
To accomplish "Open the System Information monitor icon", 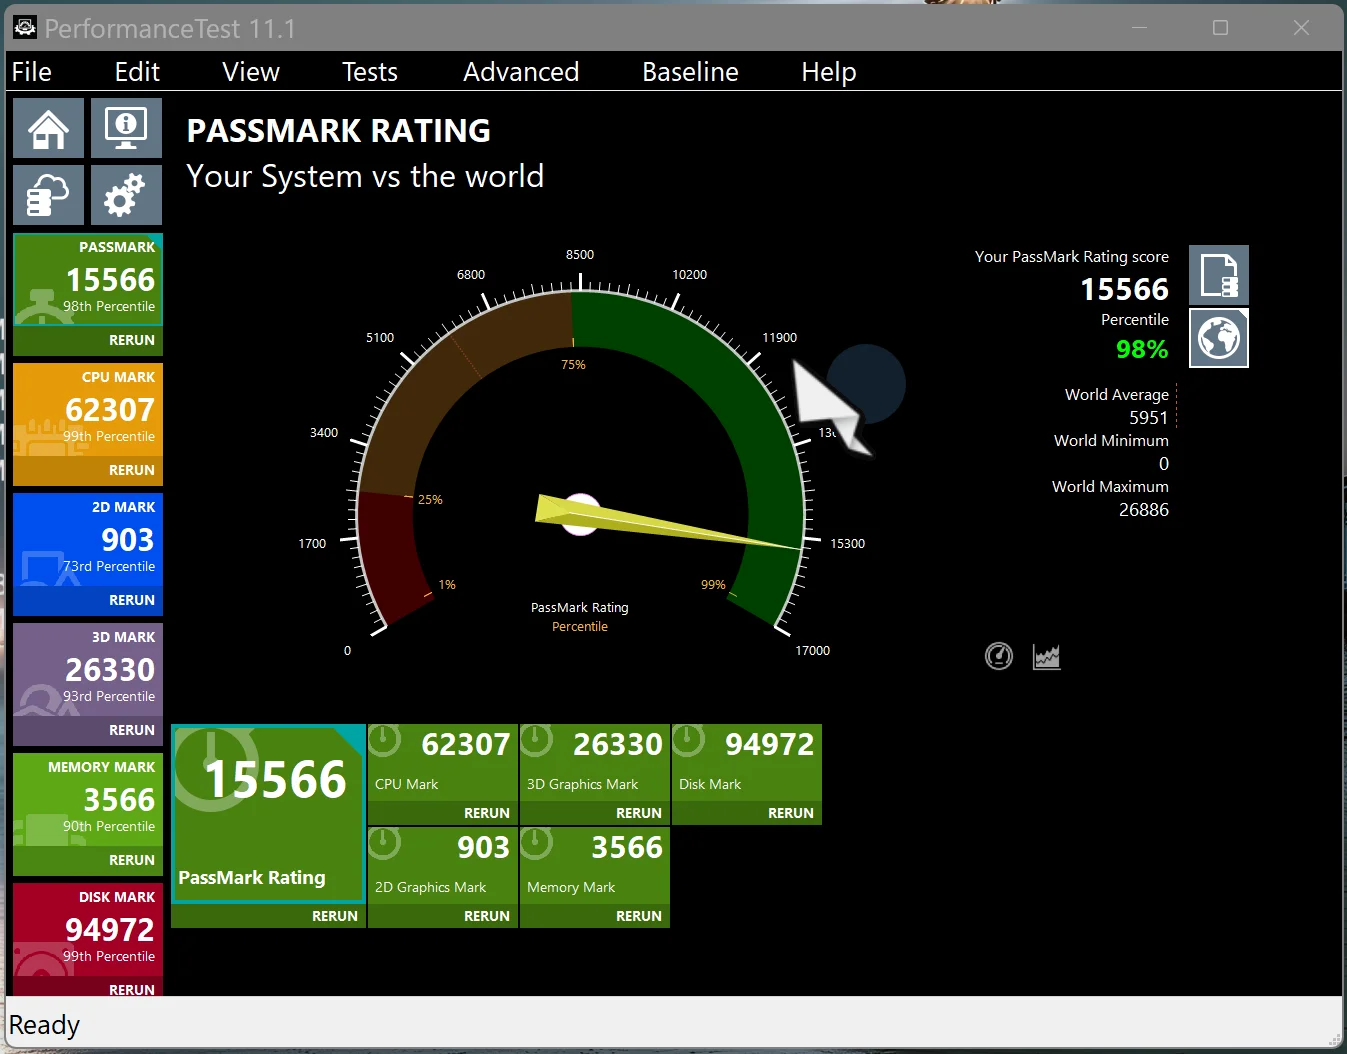I will coord(126,128).
